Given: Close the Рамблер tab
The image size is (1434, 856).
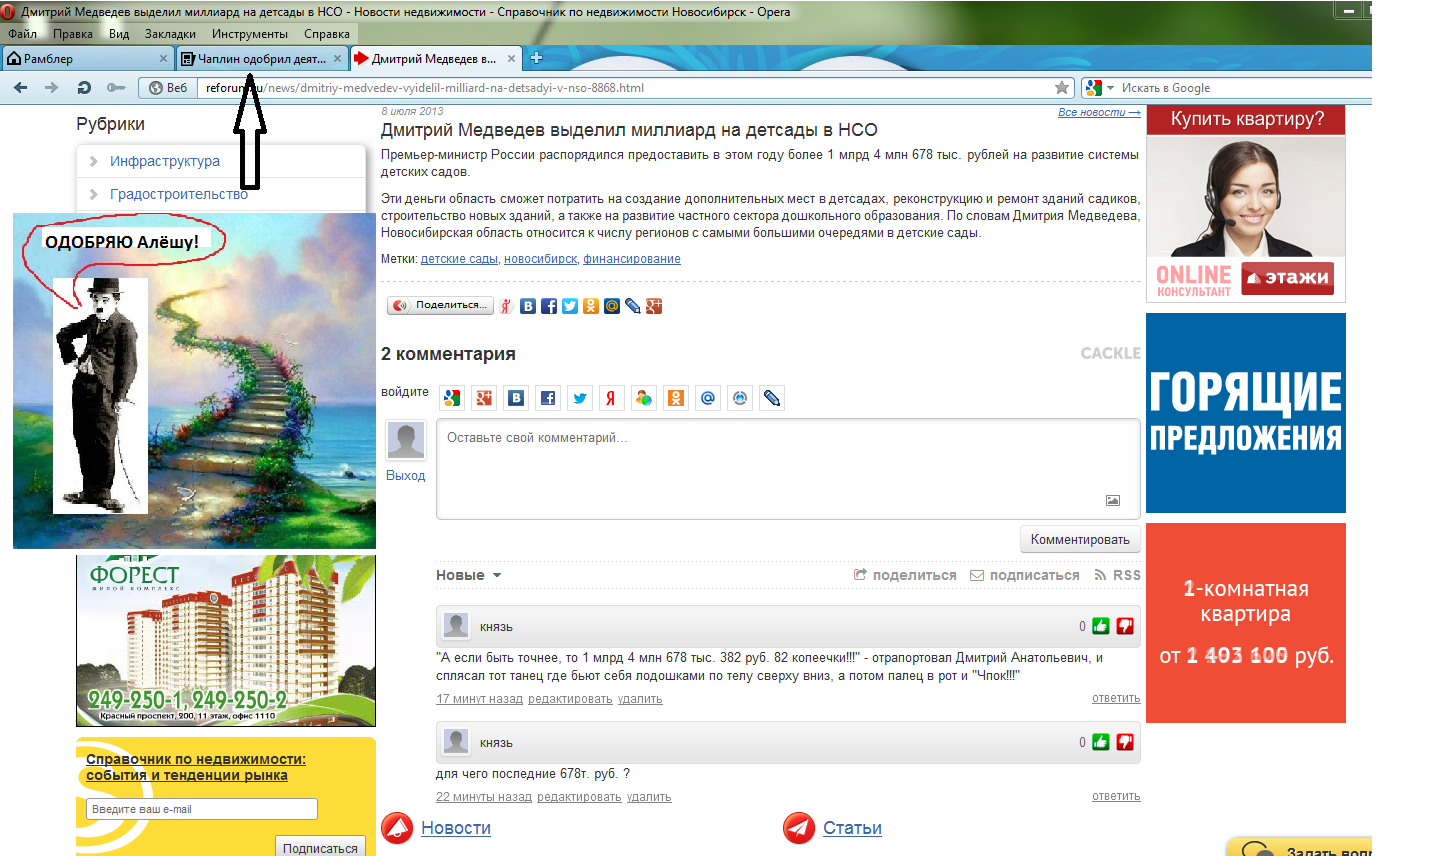Looking at the screenshot, I should tap(164, 58).
